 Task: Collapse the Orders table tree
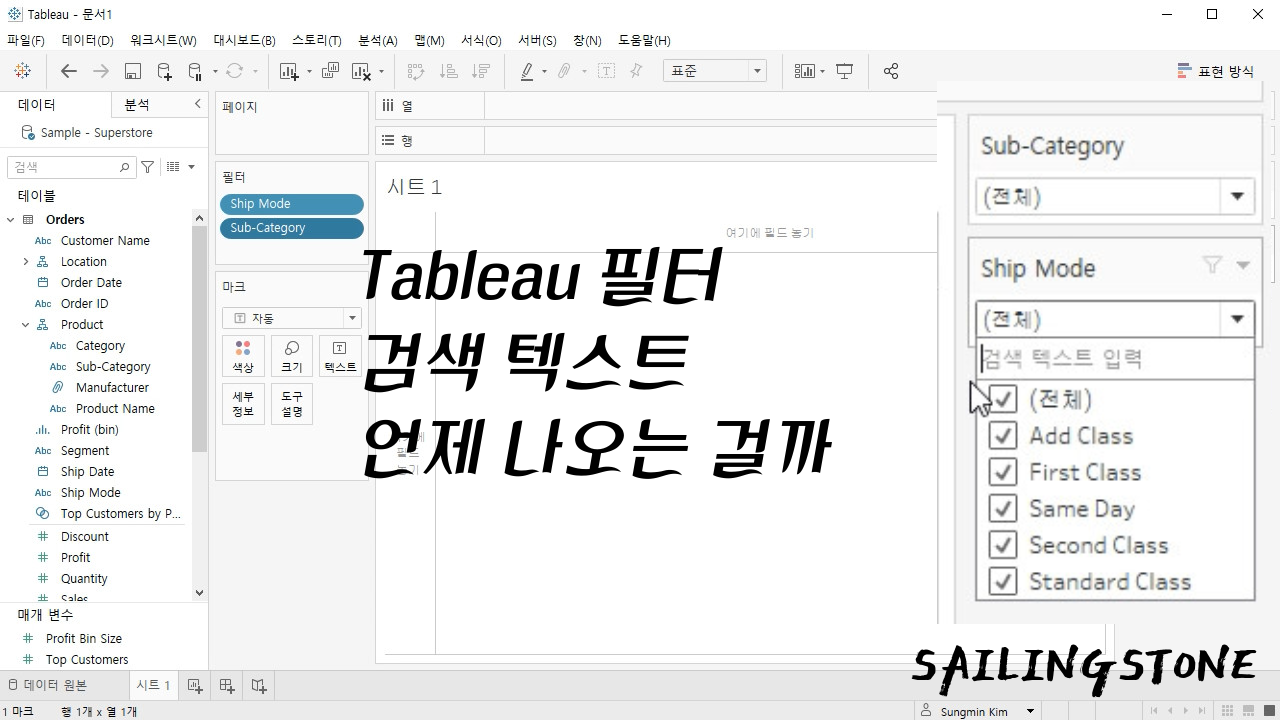(x=10, y=220)
